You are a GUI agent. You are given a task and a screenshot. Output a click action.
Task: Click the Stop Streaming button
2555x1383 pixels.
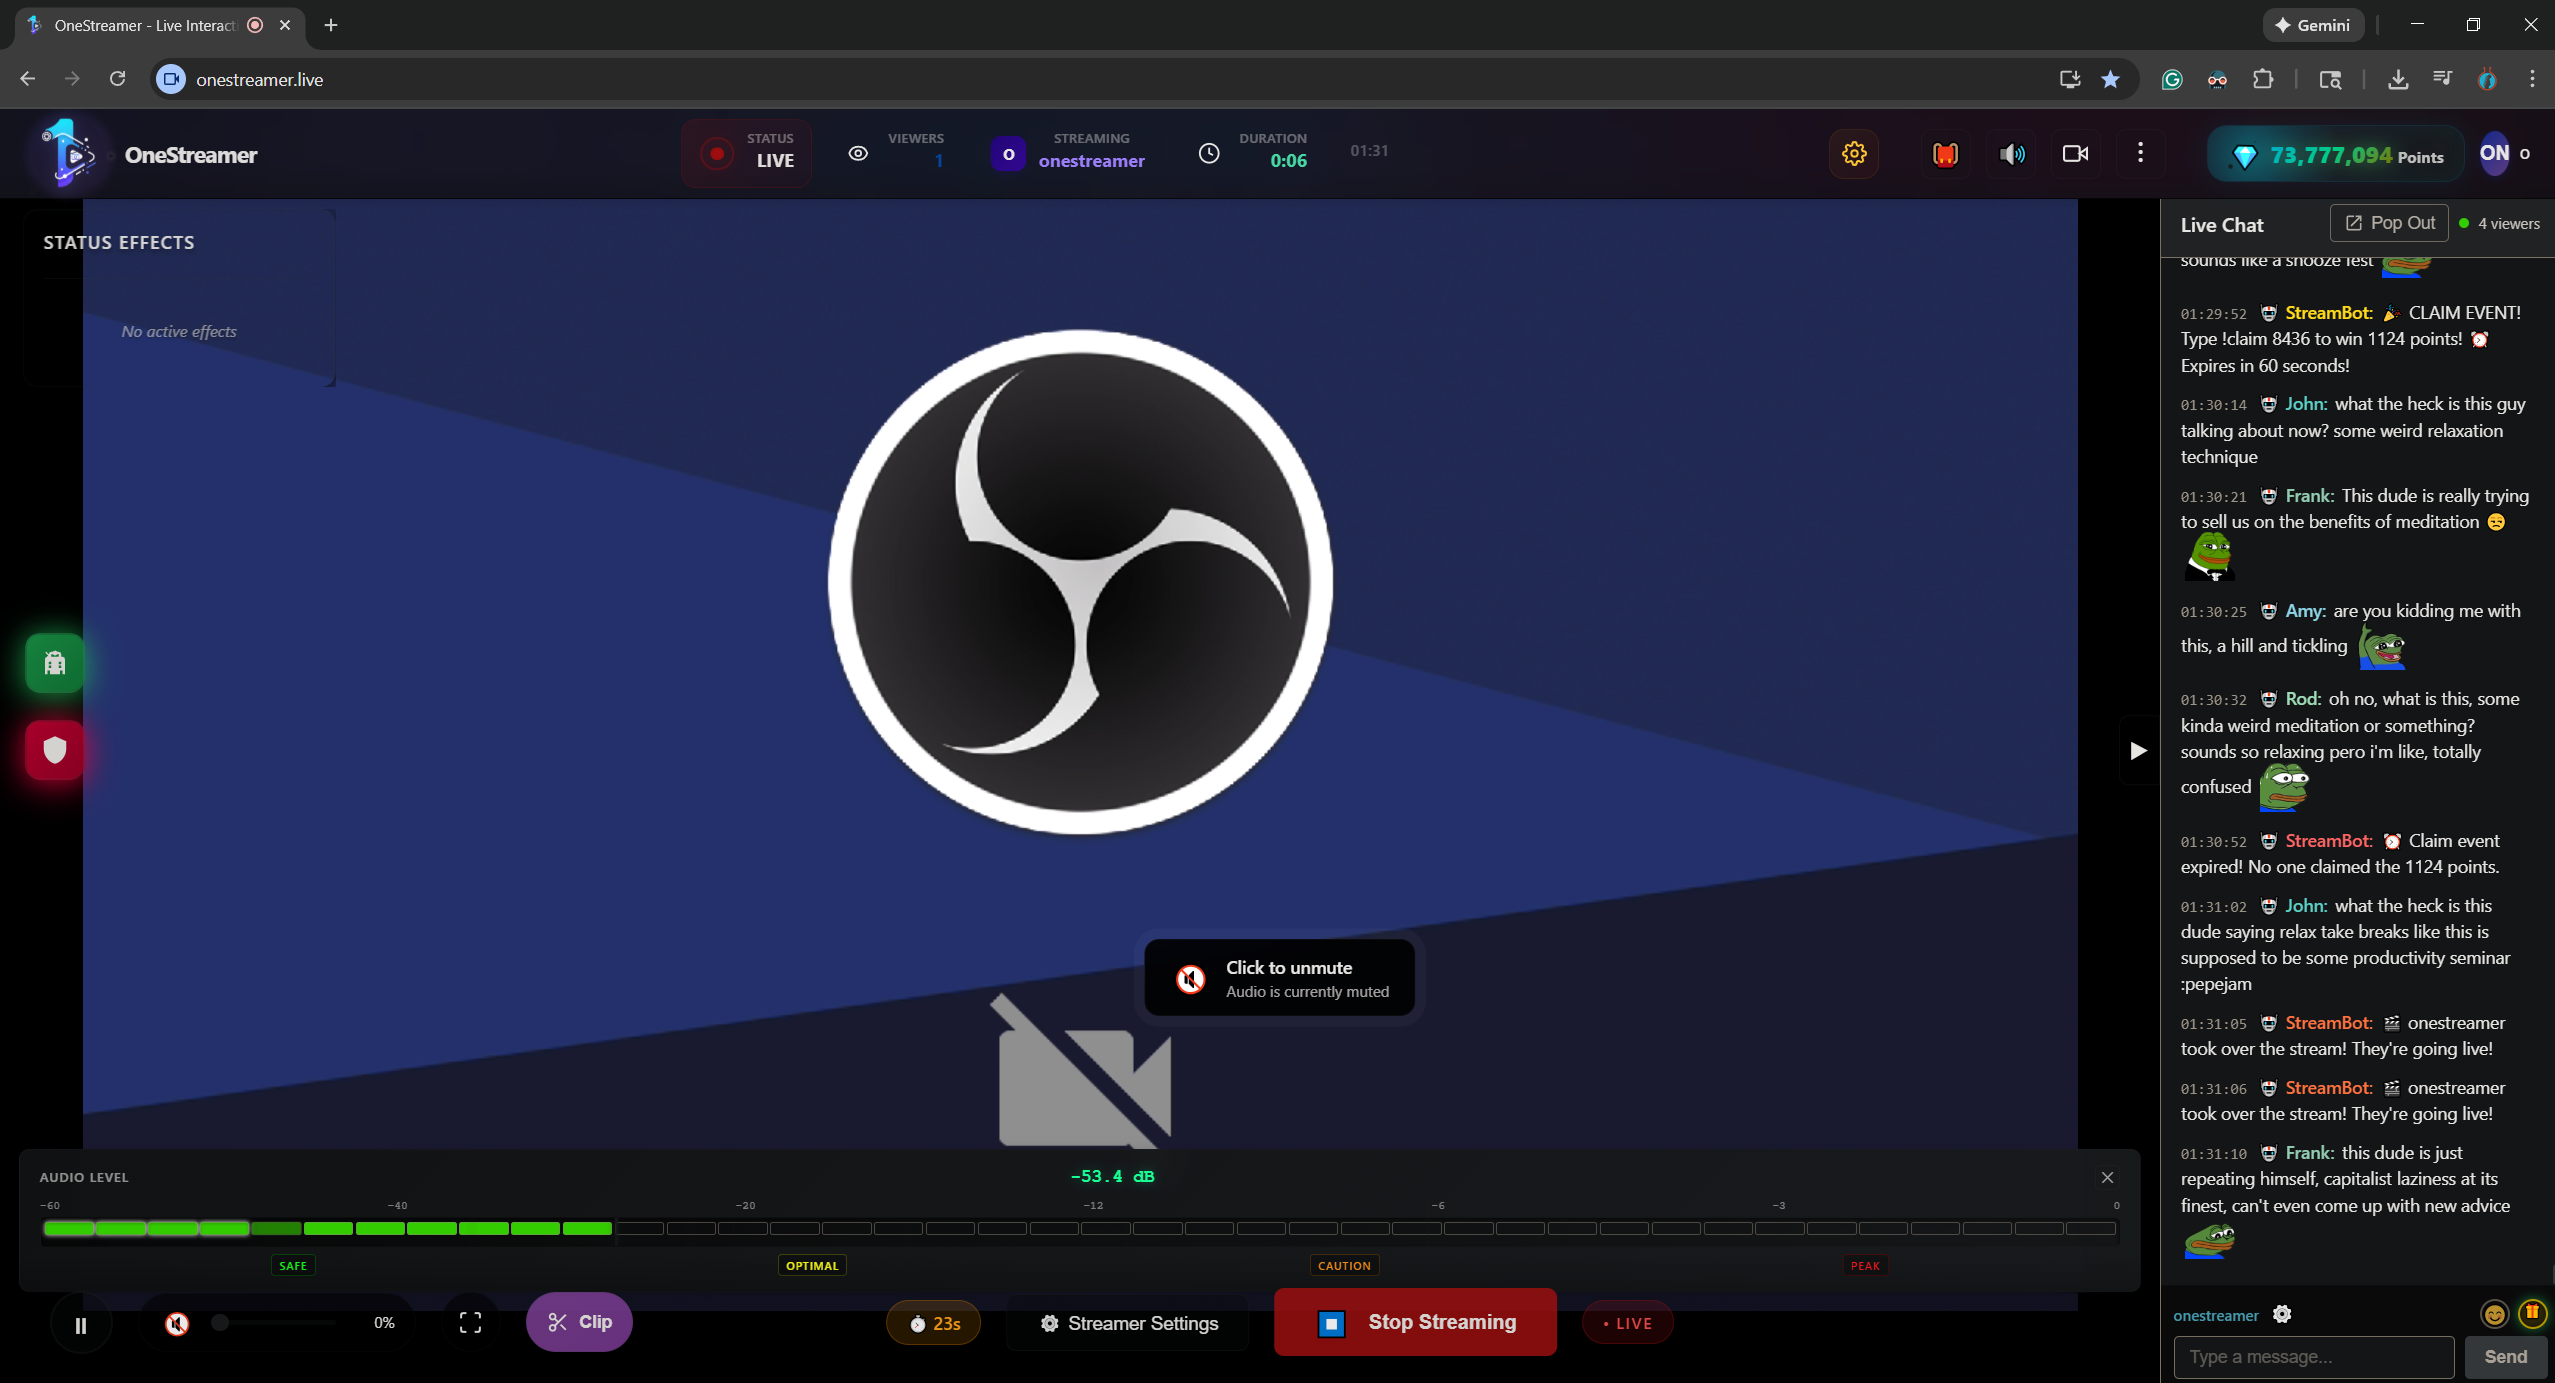click(x=1415, y=1322)
